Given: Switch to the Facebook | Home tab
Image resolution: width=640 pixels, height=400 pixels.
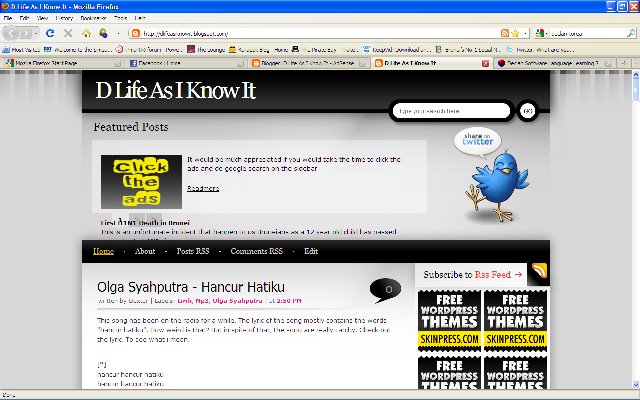Looking at the screenshot, I should point(187,63).
